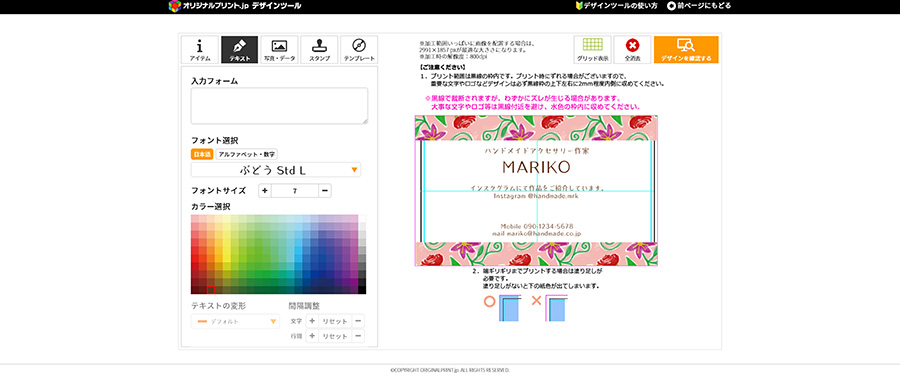Open the テンプレート (template) tab
Image resolution: width=900 pixels, height=384 pixels.
point(359,49)
